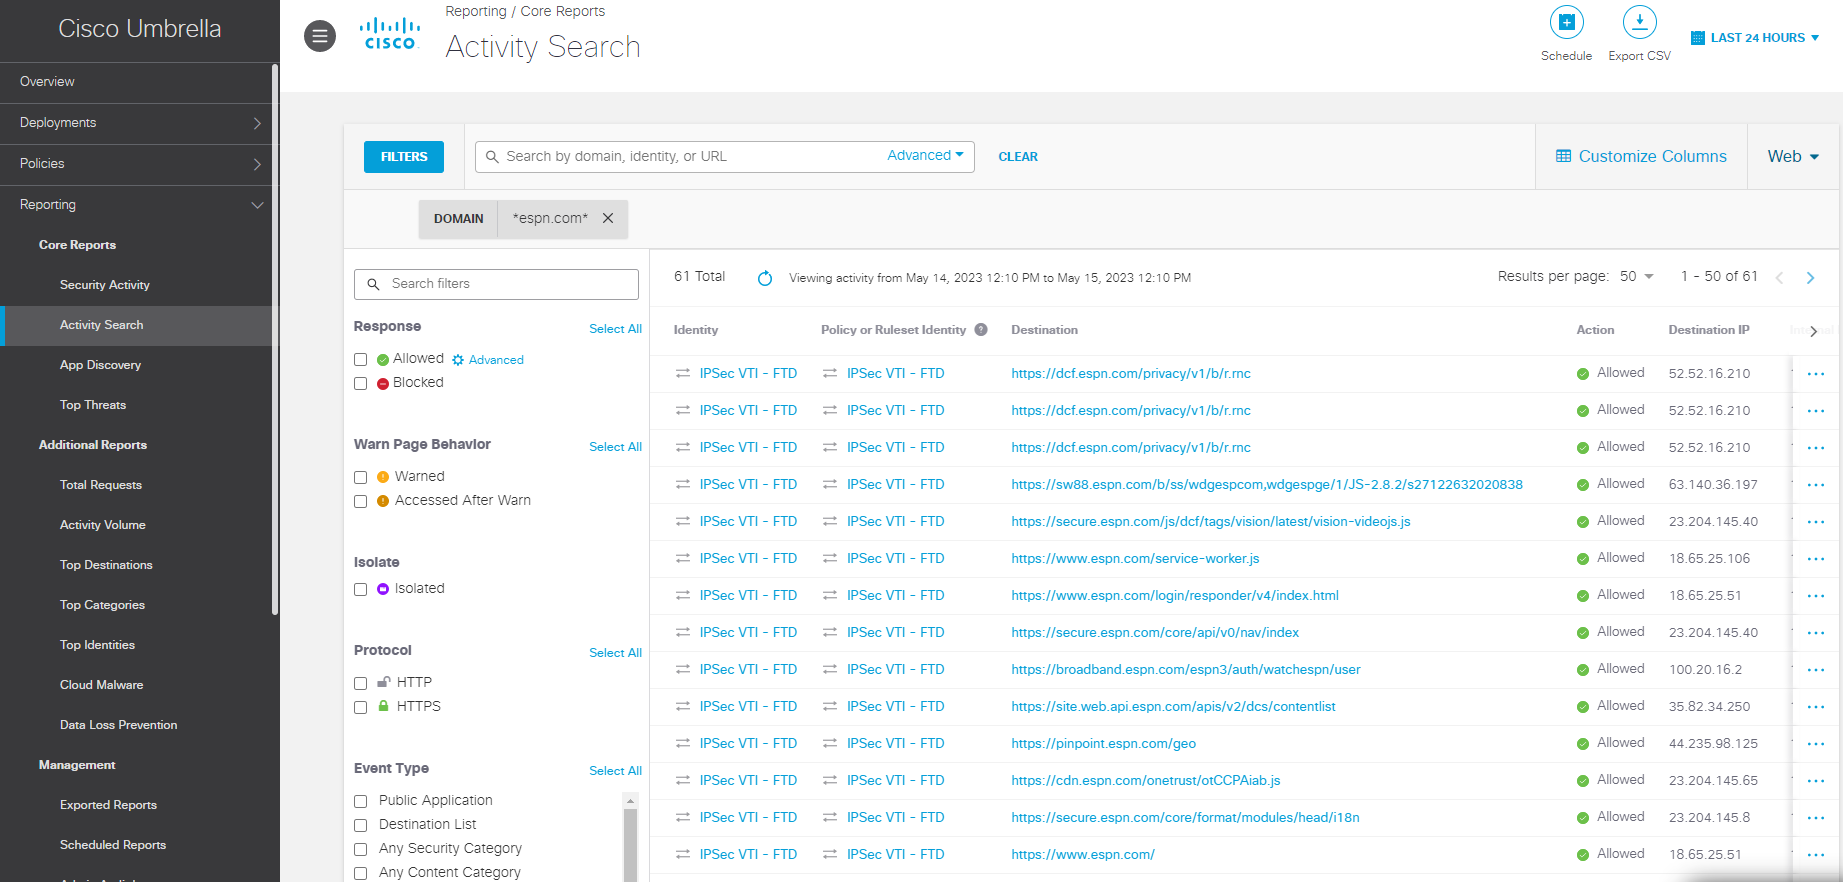The image size is (1843, 882).
Task: Click the blue FILTERS button
Action: pyautogui.click(x=404, y=157)
